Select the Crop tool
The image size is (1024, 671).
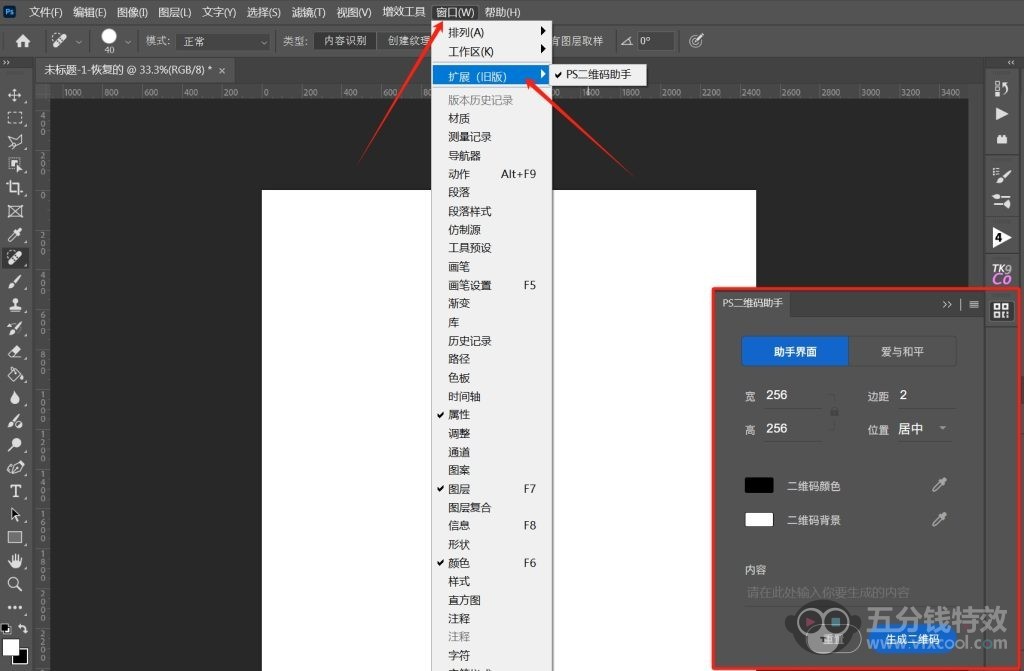click(14, 188)
